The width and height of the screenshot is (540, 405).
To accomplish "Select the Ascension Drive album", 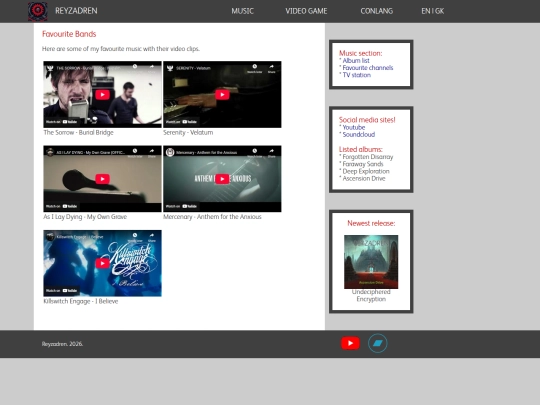I will (364, 179).
